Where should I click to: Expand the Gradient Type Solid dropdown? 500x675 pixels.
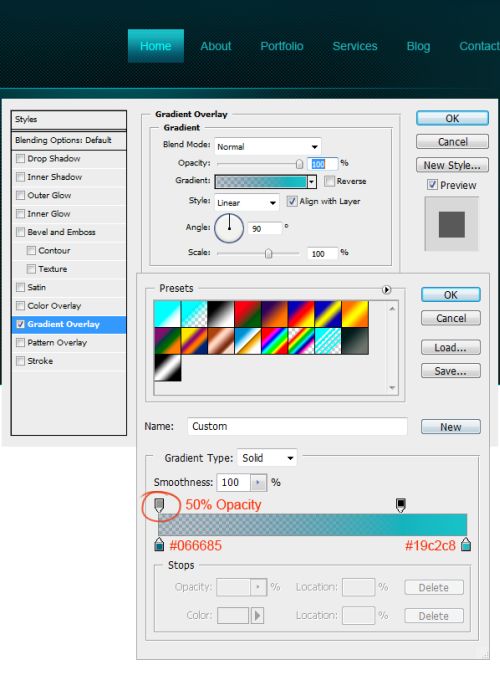coord(267,458)
